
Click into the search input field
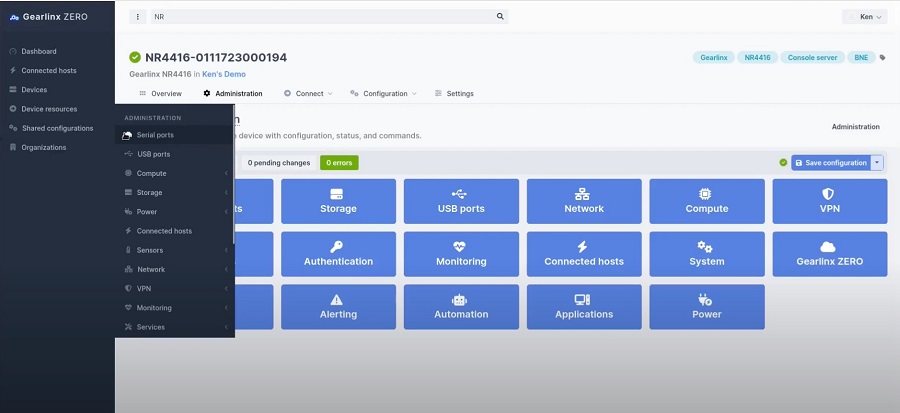pos(320,17)
